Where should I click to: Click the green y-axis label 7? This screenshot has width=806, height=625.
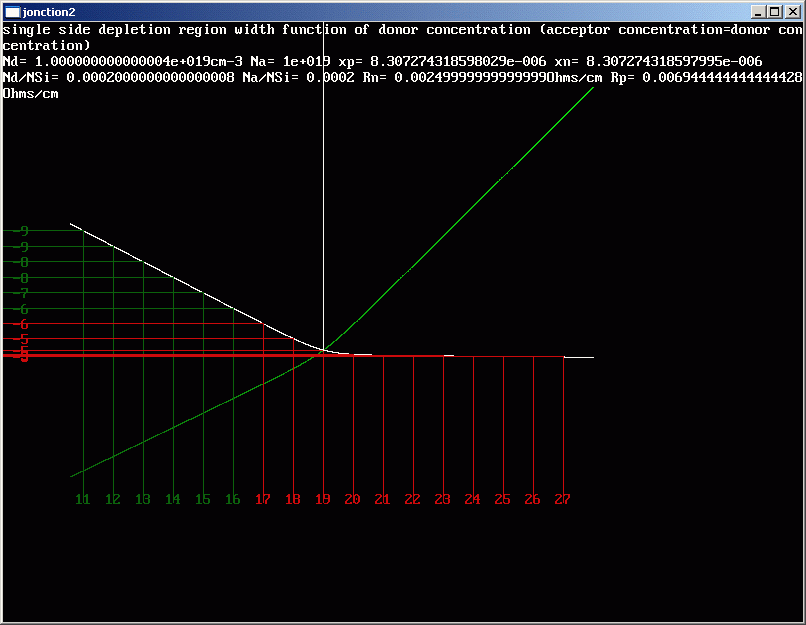click(24, 294)
